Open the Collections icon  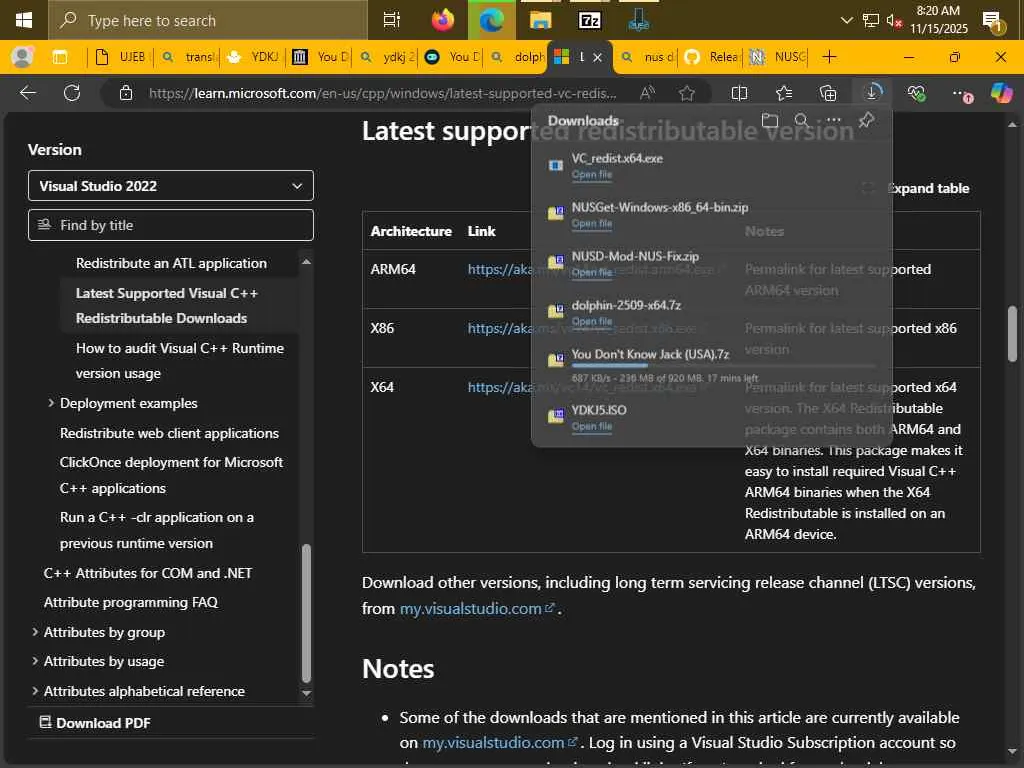point(827,93)
